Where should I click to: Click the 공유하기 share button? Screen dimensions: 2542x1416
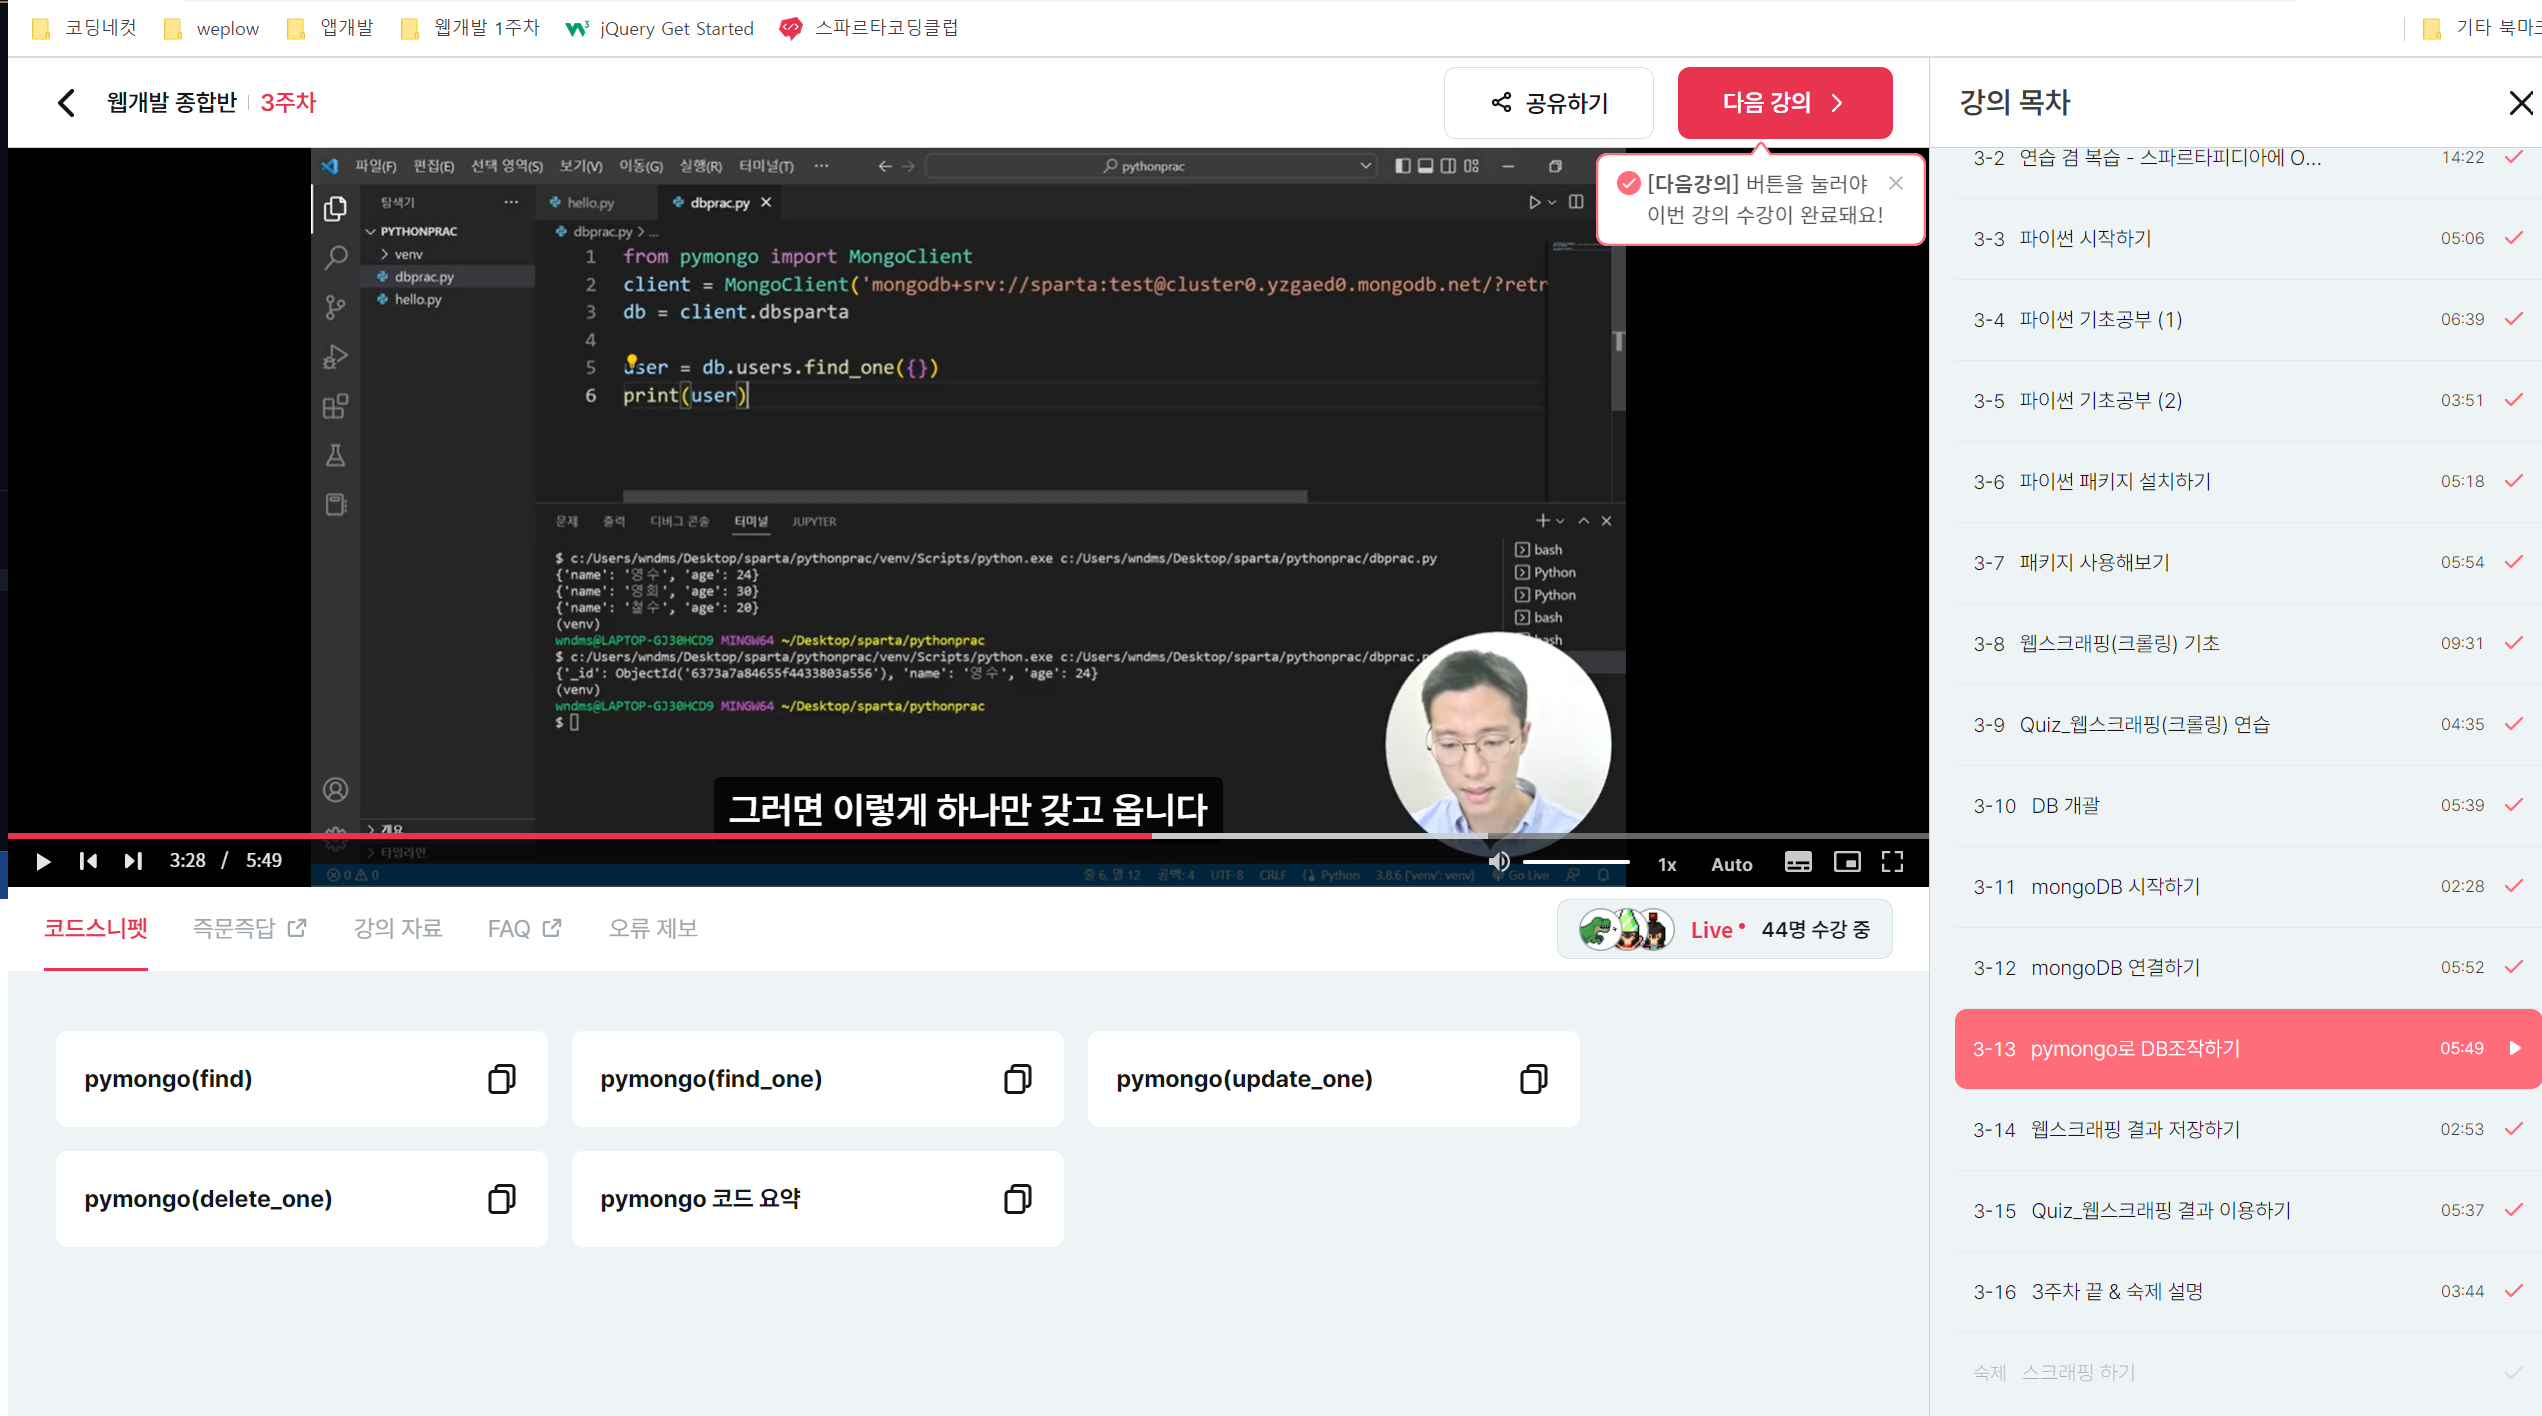pos(1549,103)
